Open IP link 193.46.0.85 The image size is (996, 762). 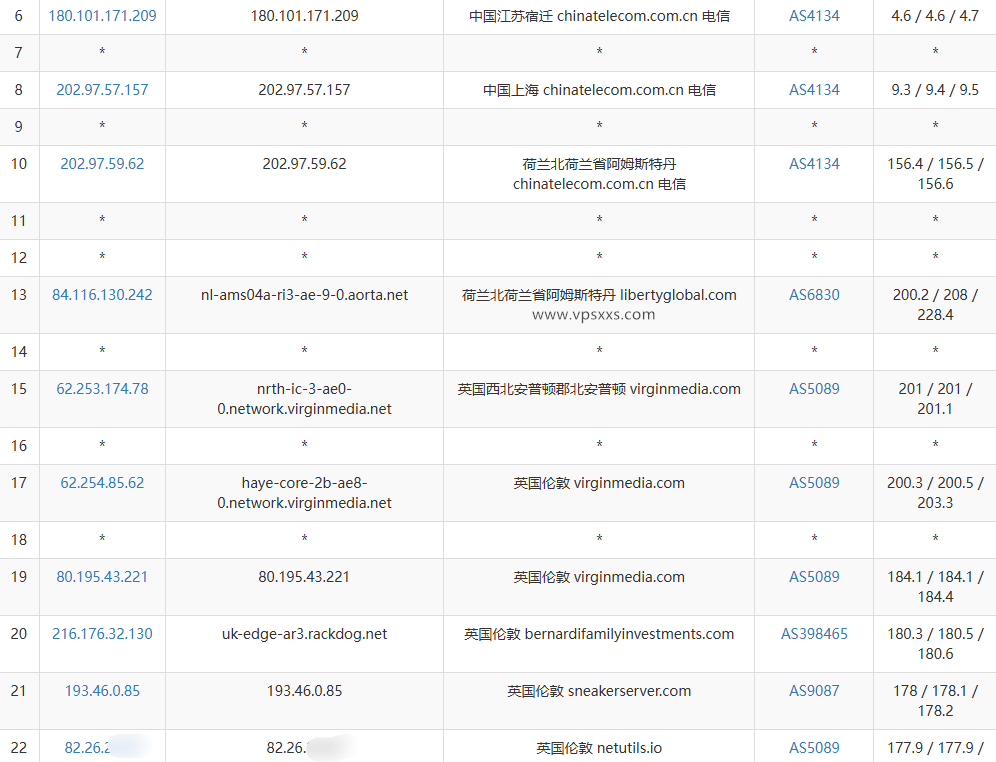tap(102, 691)
